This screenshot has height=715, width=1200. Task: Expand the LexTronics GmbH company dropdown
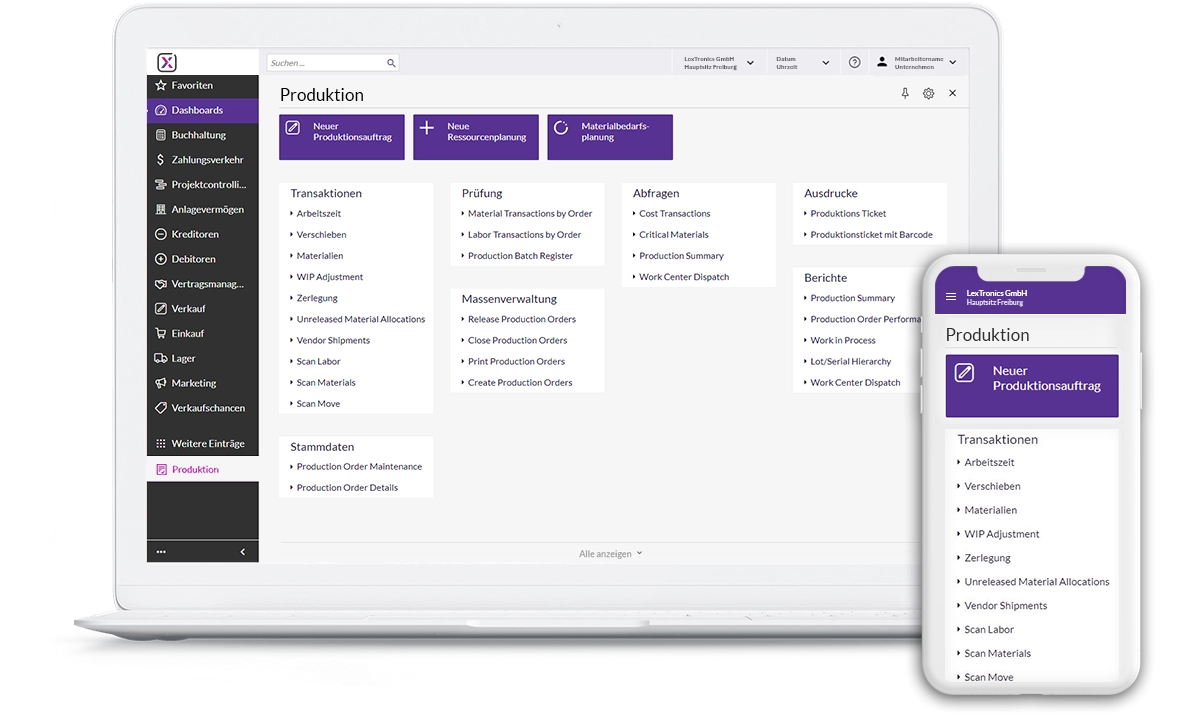pos(750,63)
